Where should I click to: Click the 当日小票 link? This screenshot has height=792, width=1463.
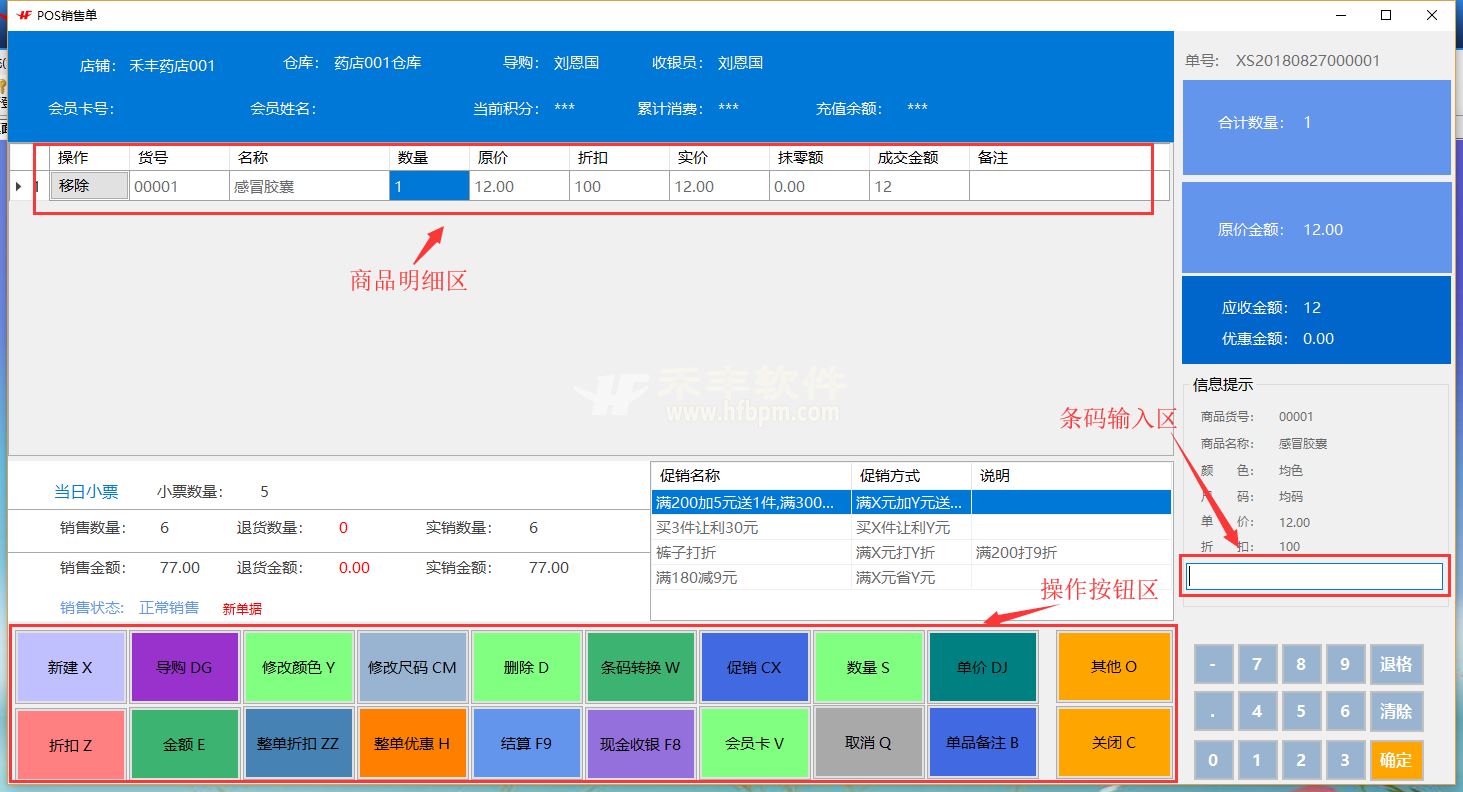point(86,492)
